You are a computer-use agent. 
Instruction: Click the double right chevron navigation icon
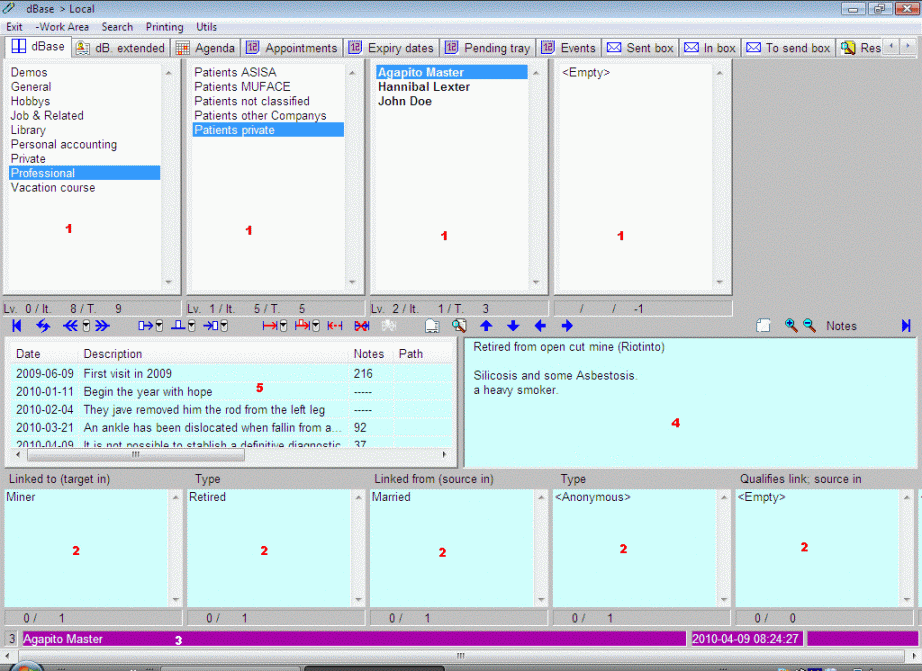coord(101,326)
